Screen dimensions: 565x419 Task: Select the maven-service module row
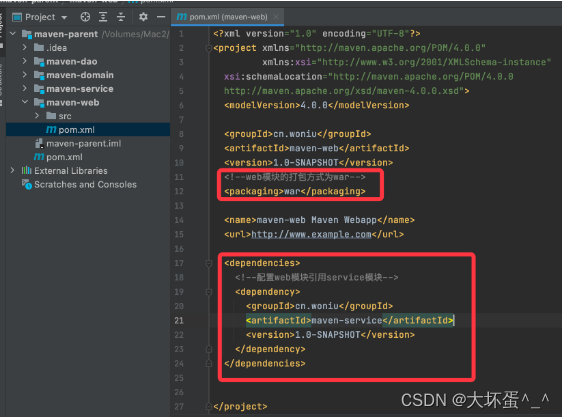point(88,89)
